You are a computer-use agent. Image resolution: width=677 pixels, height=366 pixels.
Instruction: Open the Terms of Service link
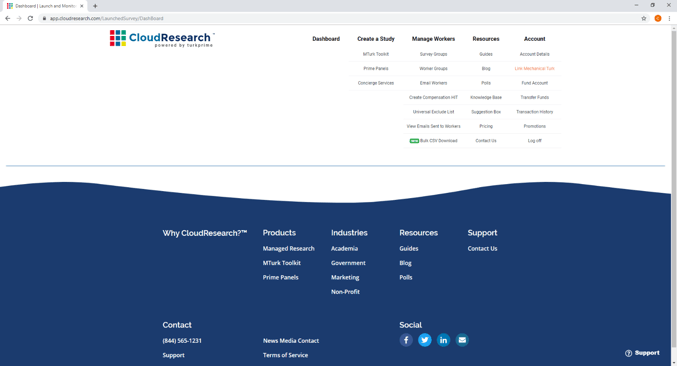pyautogui.click(x=285, y=355)
